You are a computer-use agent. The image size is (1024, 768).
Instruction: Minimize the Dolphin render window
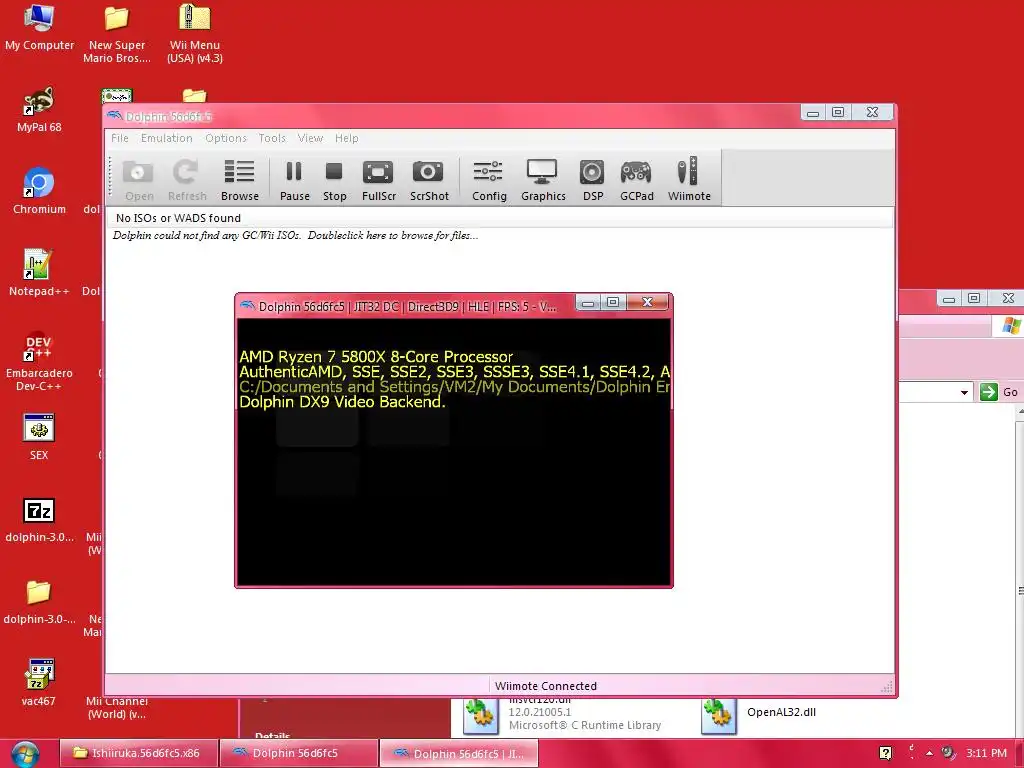pyautogui.click(x=588, y=302)
